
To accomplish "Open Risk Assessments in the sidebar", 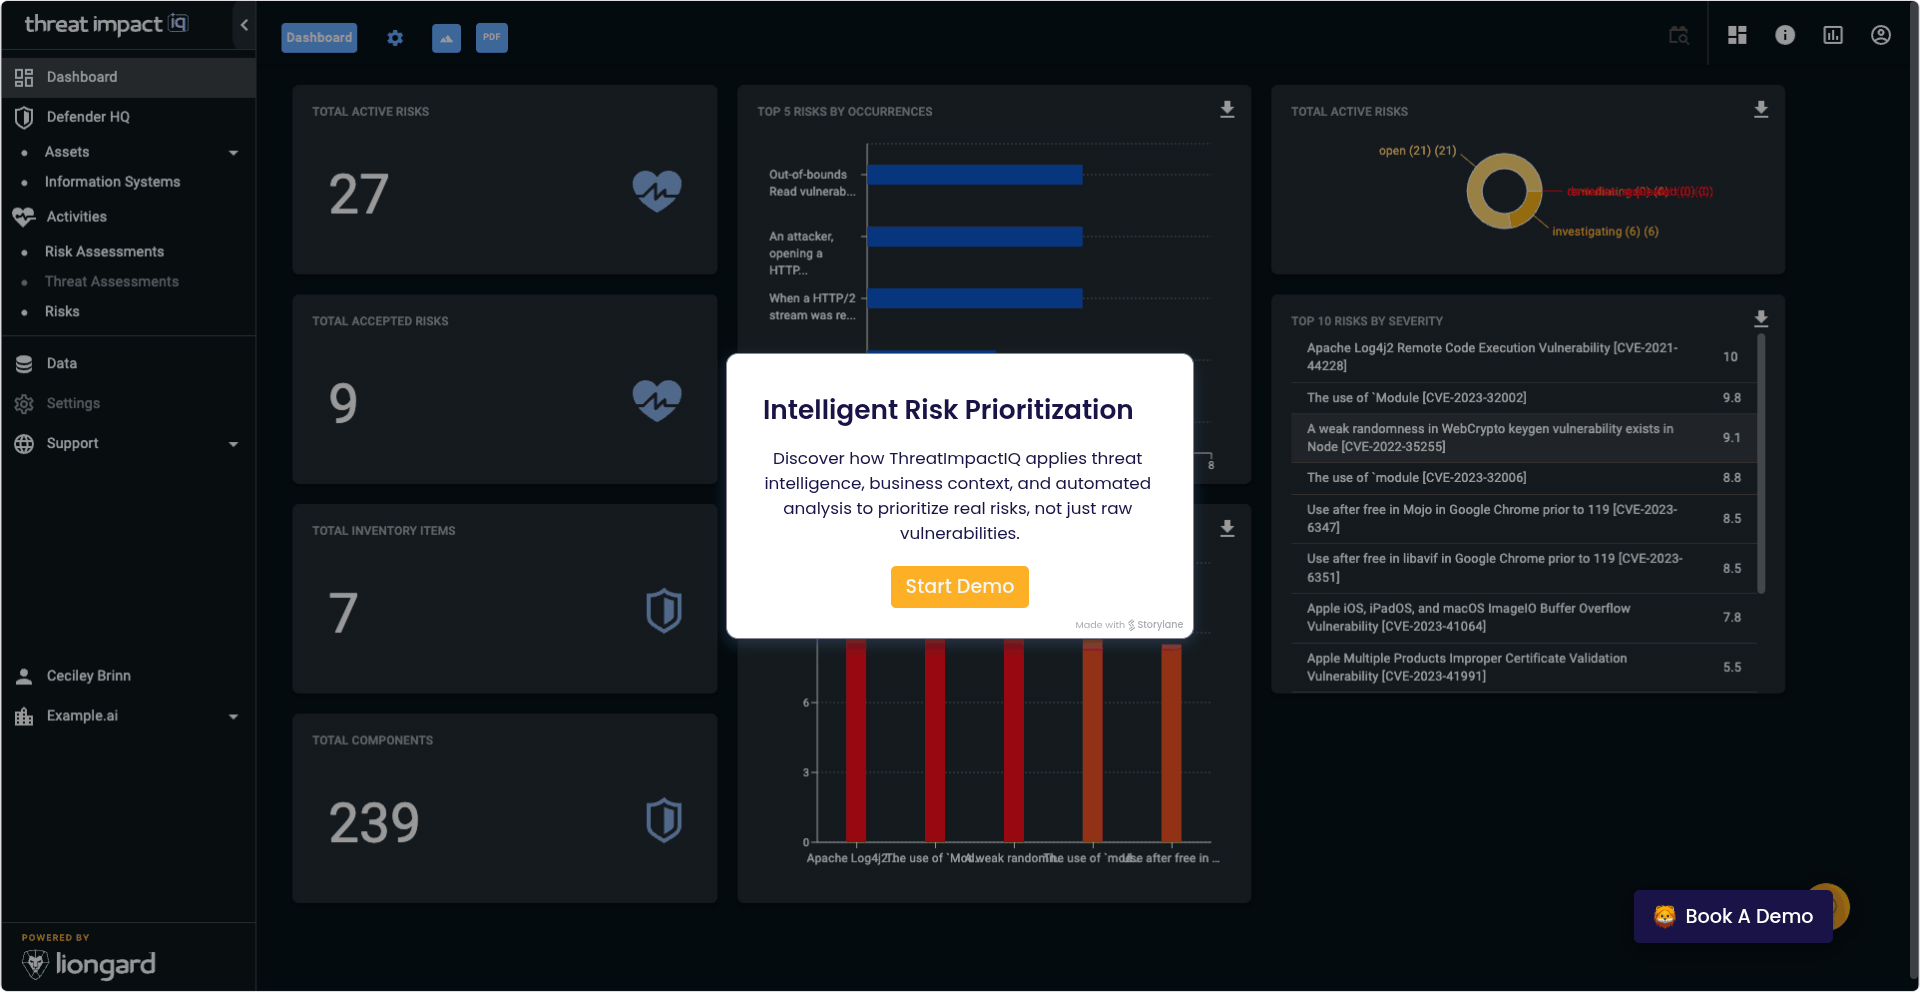I will click(104, 252).
